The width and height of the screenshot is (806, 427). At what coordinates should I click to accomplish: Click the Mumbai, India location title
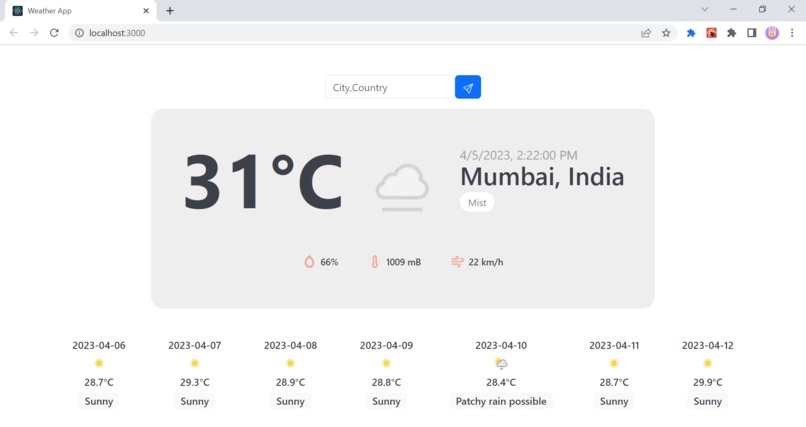pos(542,176)
